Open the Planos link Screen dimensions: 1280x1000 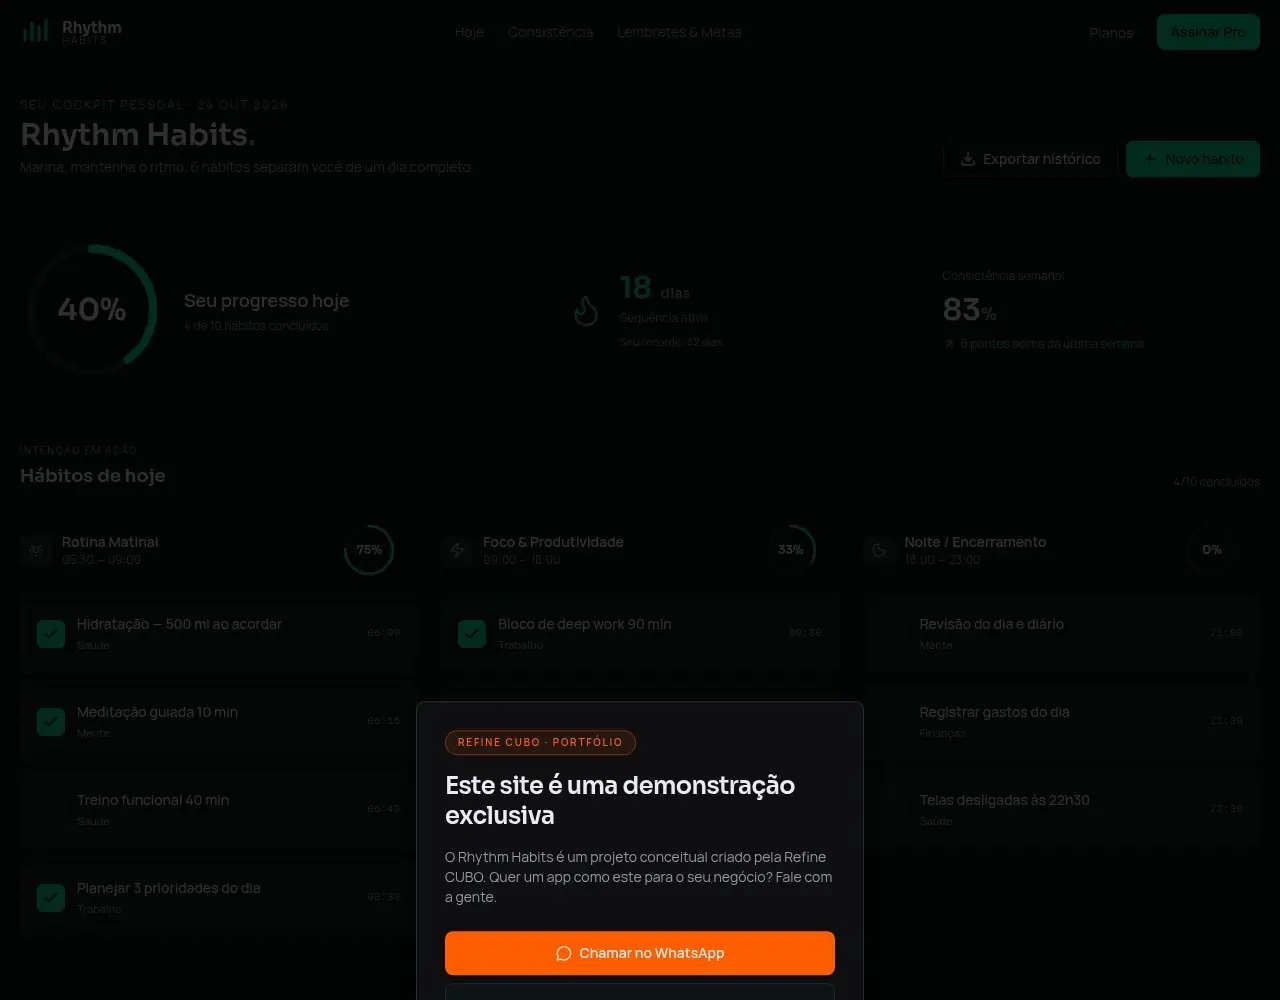click(1111, 33)
